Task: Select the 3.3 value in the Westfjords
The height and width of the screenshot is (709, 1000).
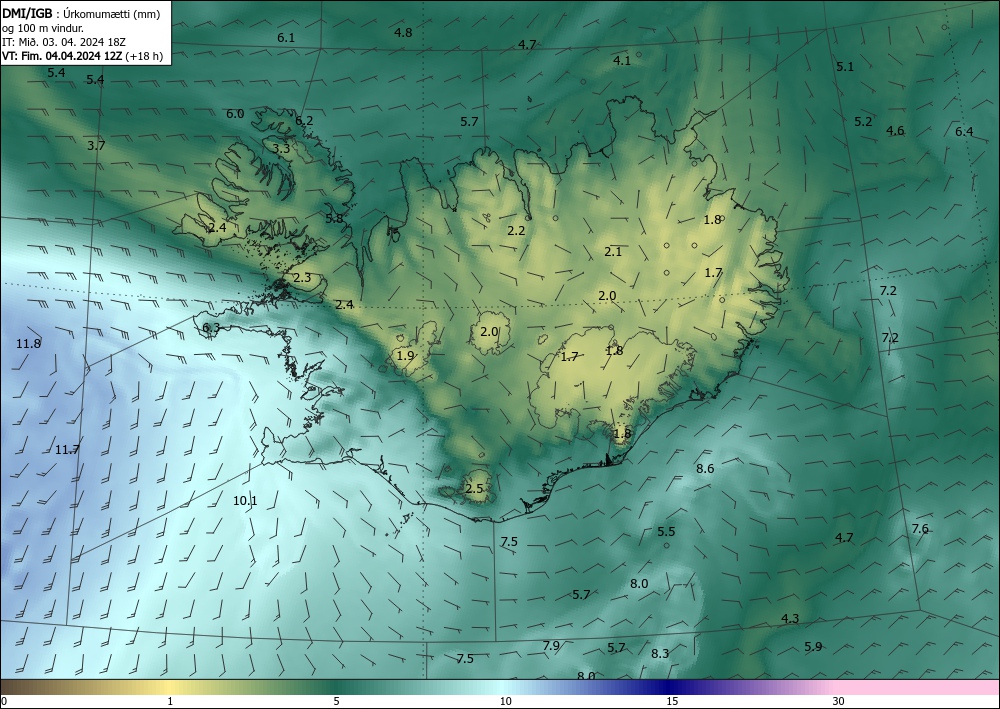Action: (281, 149)
